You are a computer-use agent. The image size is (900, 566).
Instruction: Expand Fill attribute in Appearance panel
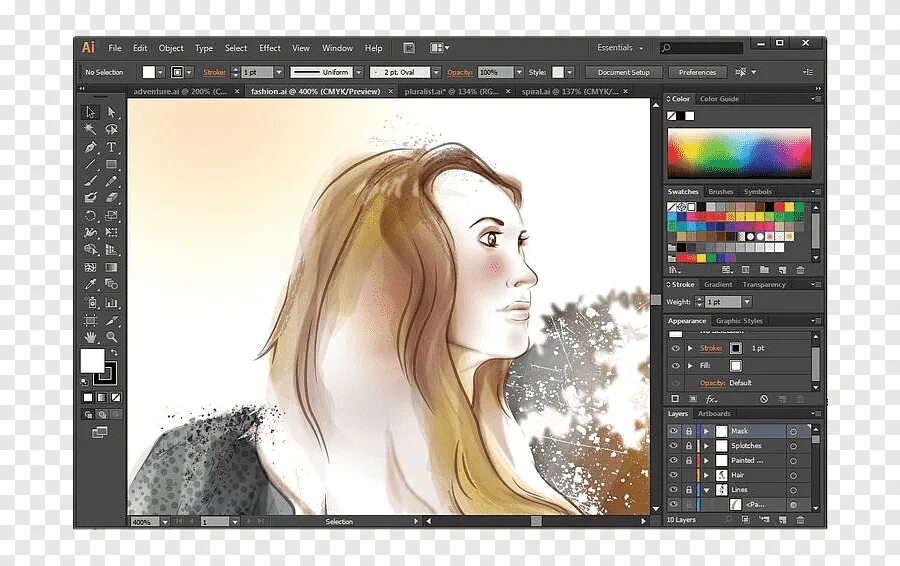point(690,366)
